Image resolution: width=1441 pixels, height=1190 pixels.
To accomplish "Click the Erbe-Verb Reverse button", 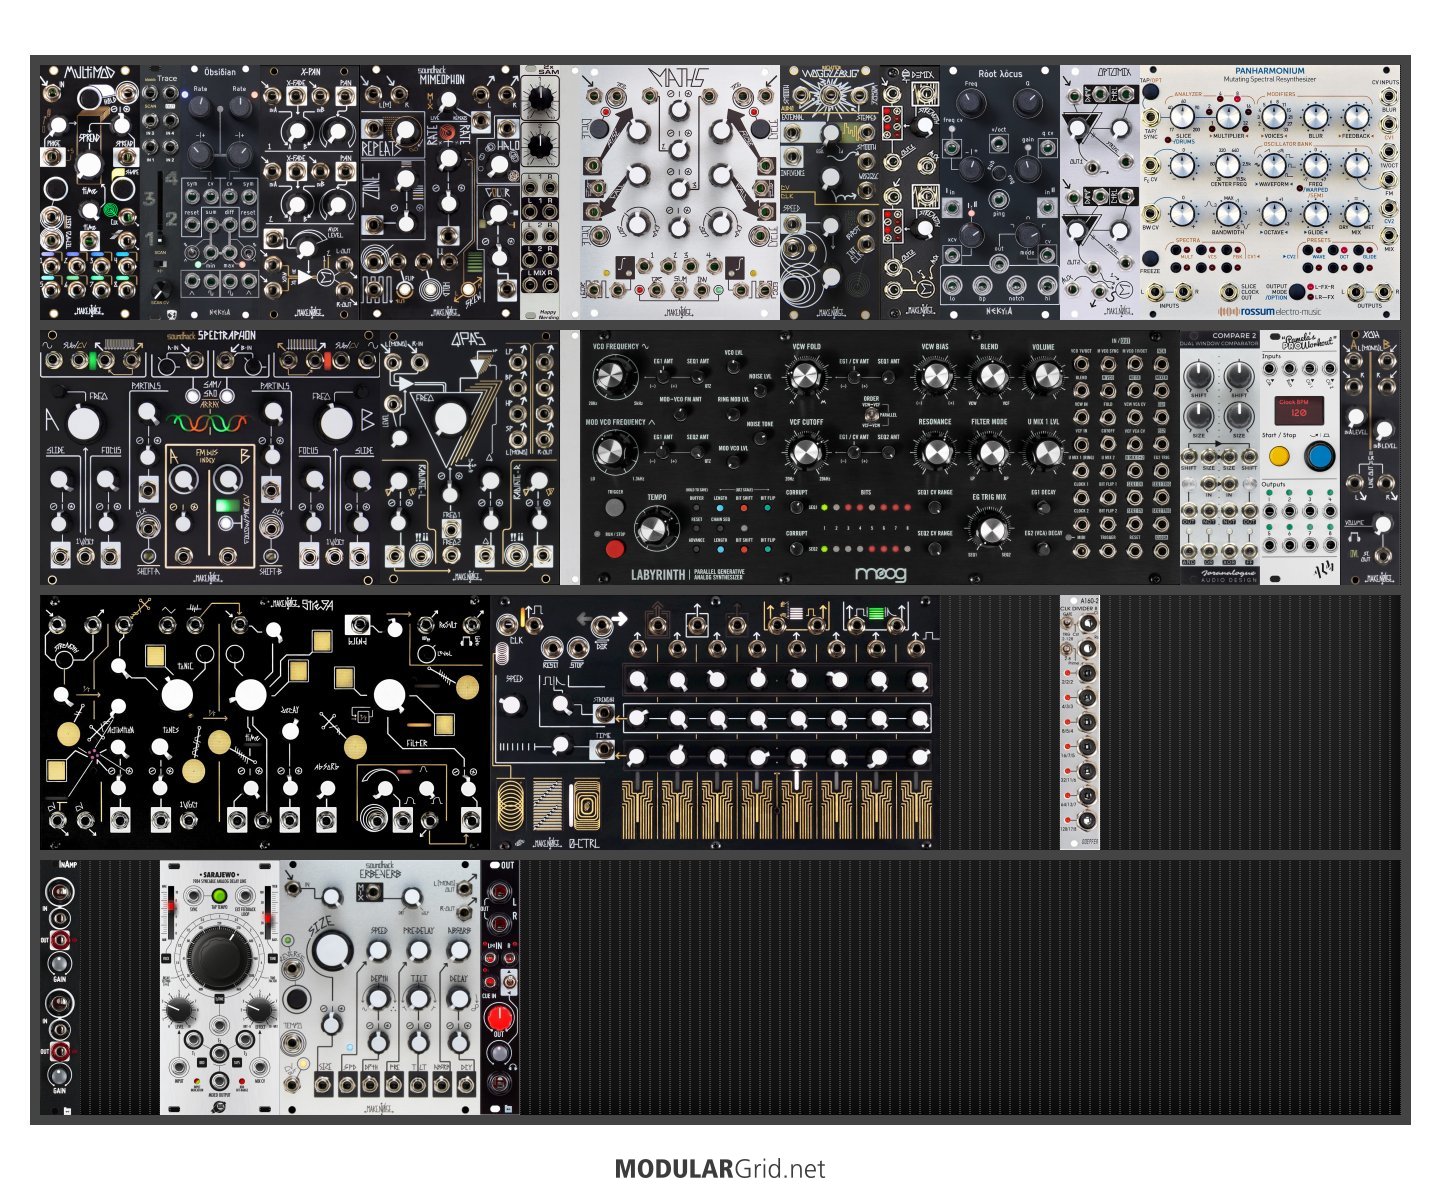I will click(x=297, y=998).
